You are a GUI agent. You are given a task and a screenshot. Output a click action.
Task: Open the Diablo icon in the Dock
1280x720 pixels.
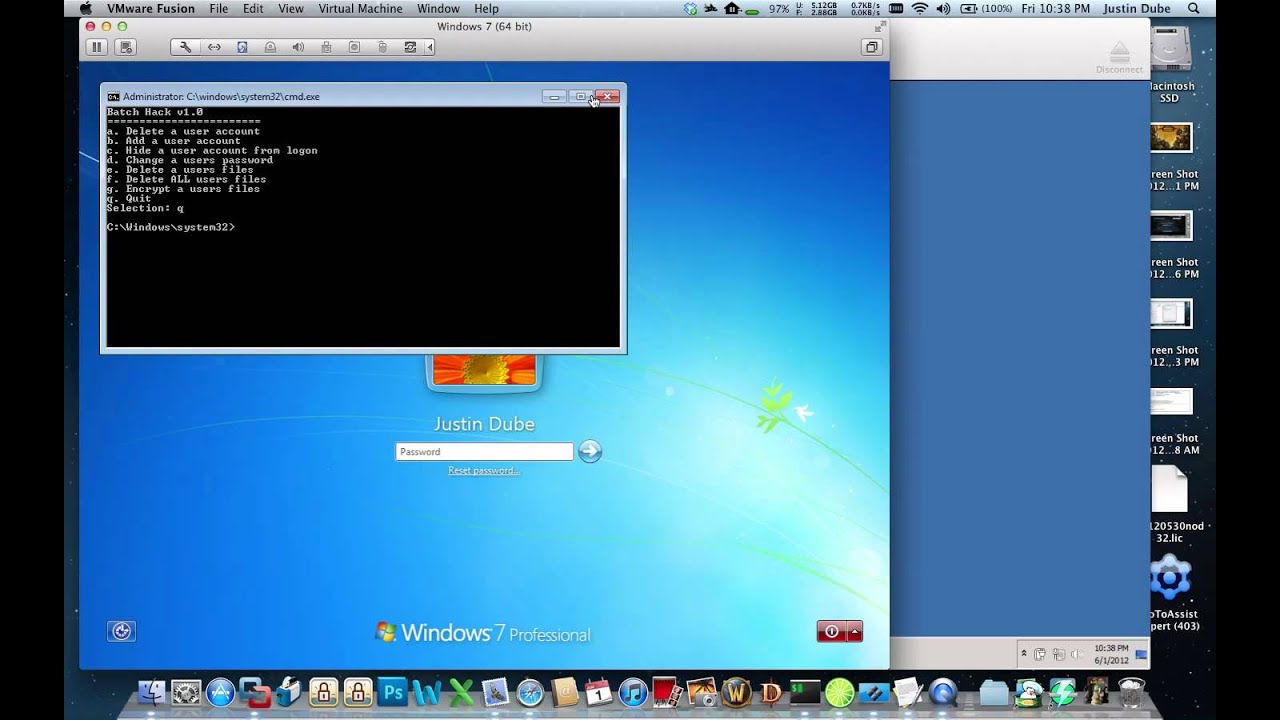[771, 692]
